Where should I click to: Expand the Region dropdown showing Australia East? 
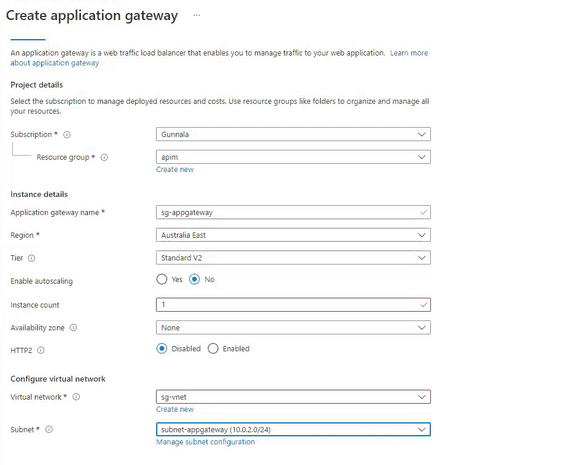293,235
